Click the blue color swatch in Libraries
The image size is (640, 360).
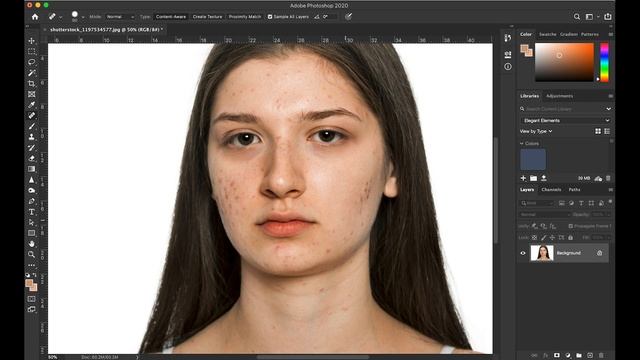tap(533, 159)
